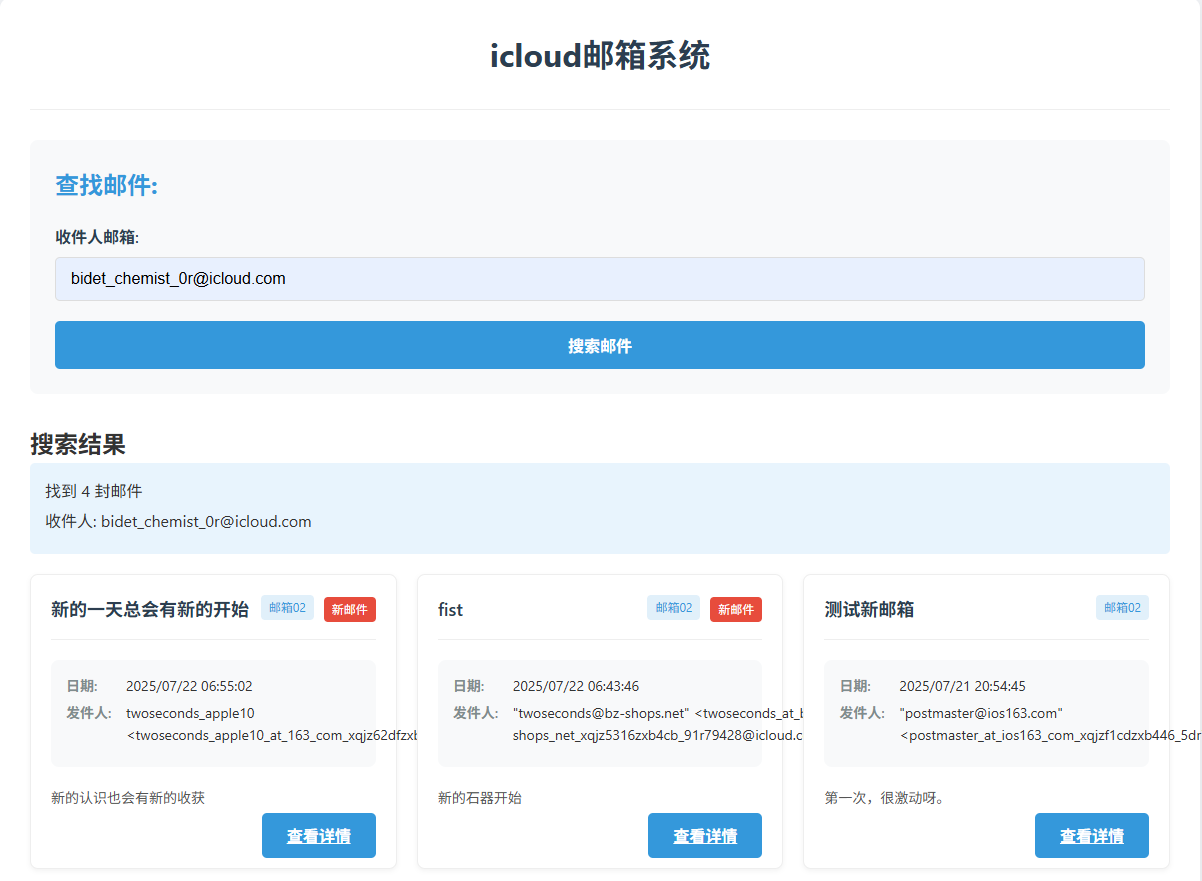Click the preview text 新的石器开始
Image resolution: width=1202 pixels, height=881 pixels.
(x=480, y=798)
